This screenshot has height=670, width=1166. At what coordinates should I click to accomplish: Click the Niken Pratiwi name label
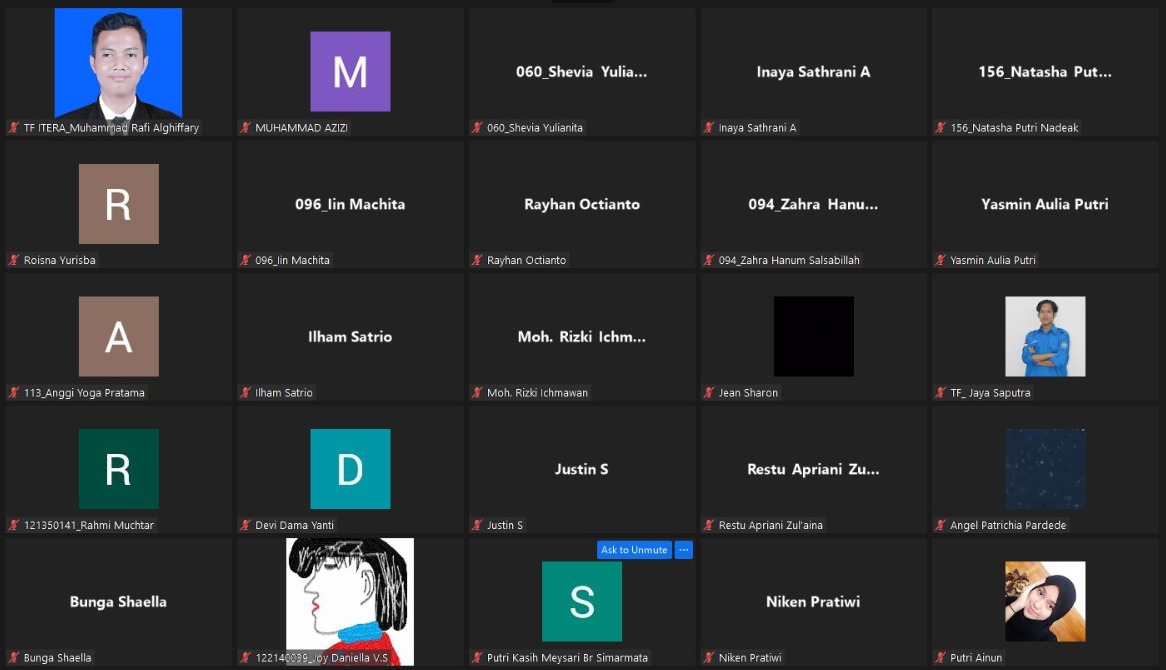[750, 658]
